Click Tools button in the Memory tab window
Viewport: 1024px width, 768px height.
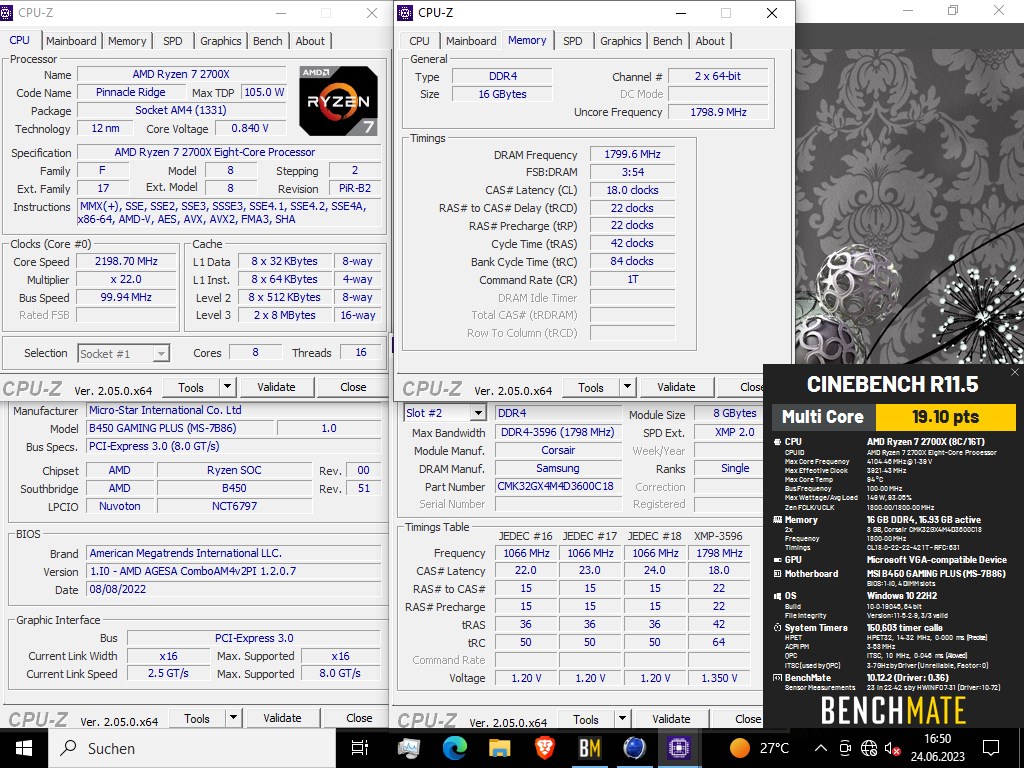coord(591,387)
